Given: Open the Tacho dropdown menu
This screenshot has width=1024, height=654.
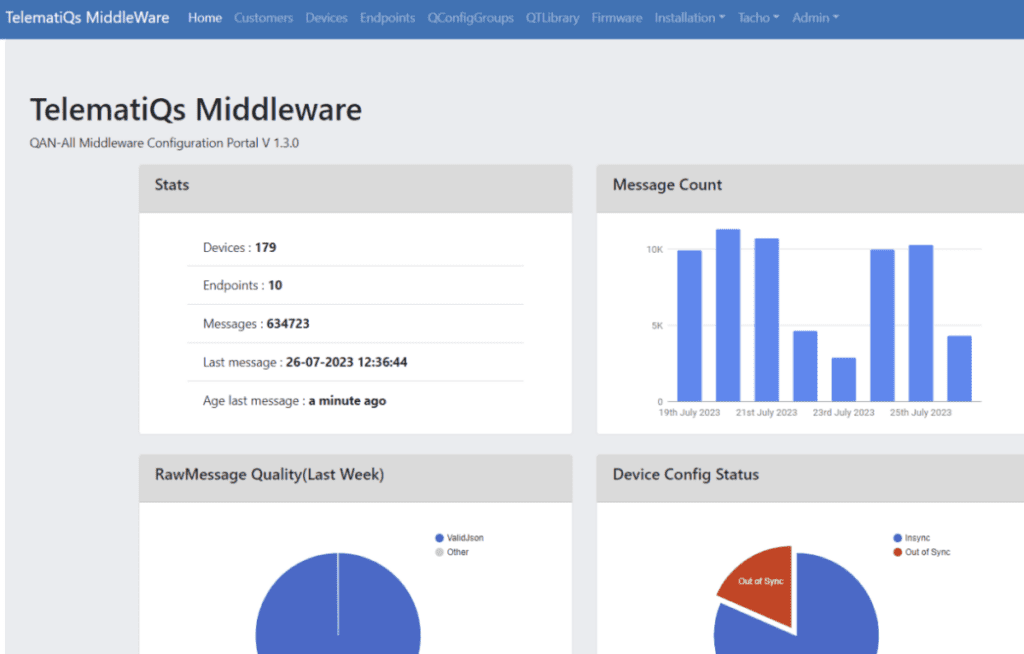Looking at the screenshot, I should point(757,17).
